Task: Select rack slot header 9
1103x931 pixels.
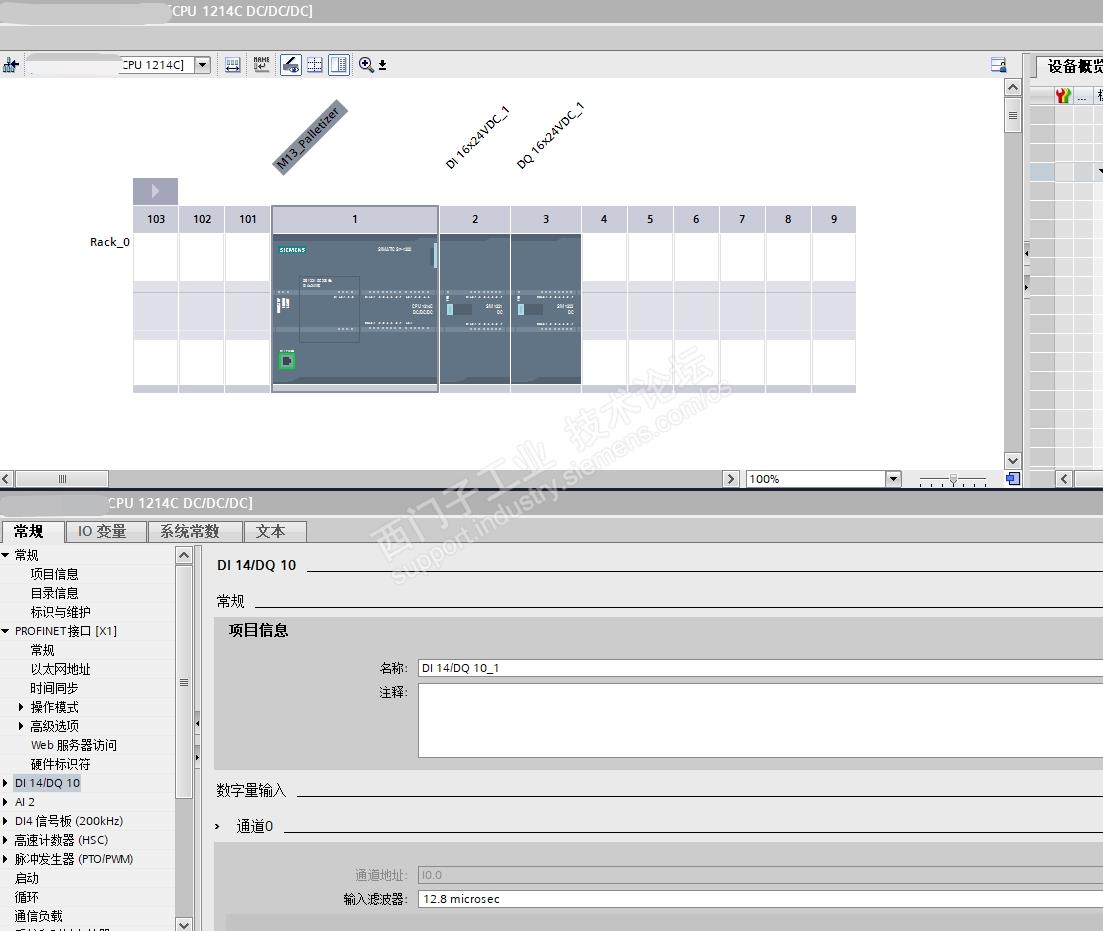Action: coord(834,220)
